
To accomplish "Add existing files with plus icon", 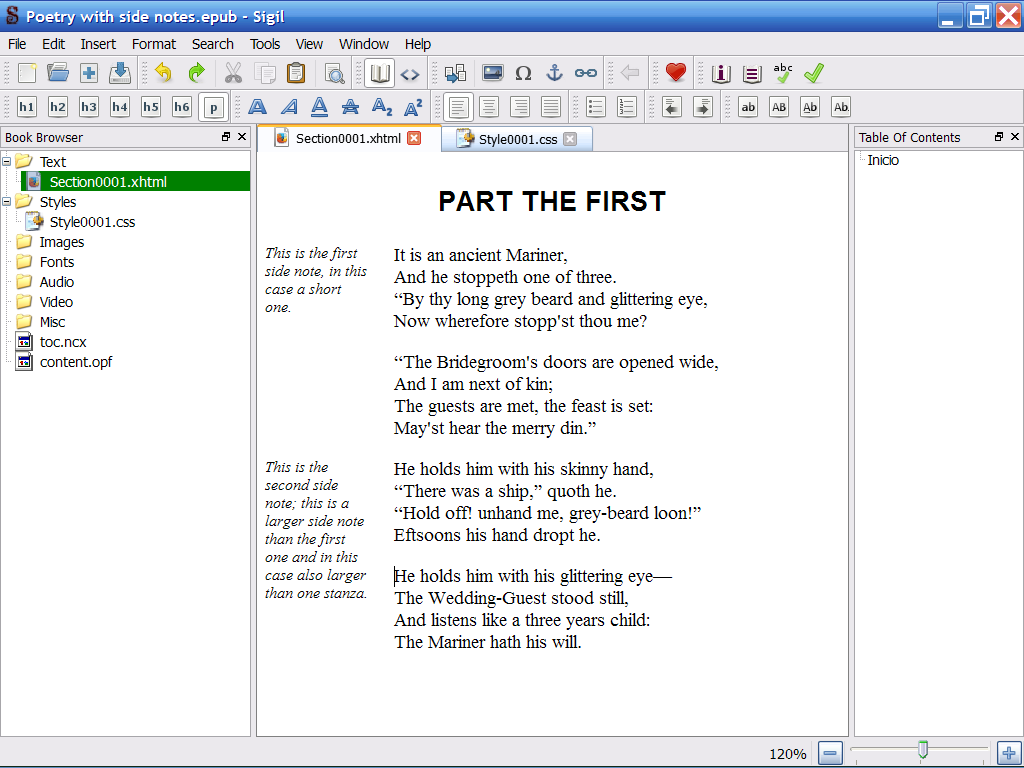I will pyautogui.click(x=89, y=73).
